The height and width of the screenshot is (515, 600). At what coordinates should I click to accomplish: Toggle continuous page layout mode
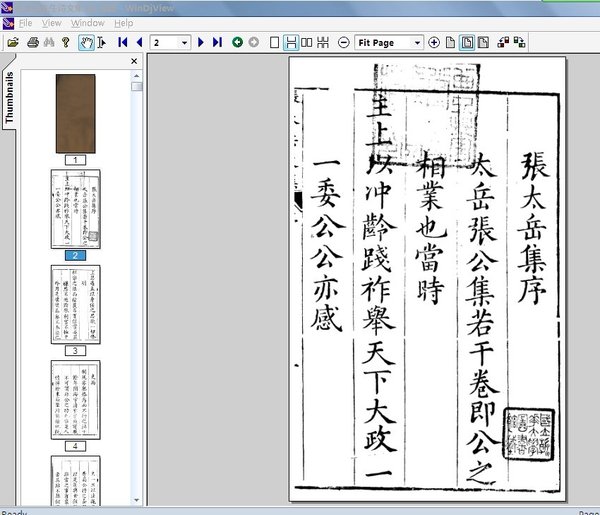tap(291, 43)
